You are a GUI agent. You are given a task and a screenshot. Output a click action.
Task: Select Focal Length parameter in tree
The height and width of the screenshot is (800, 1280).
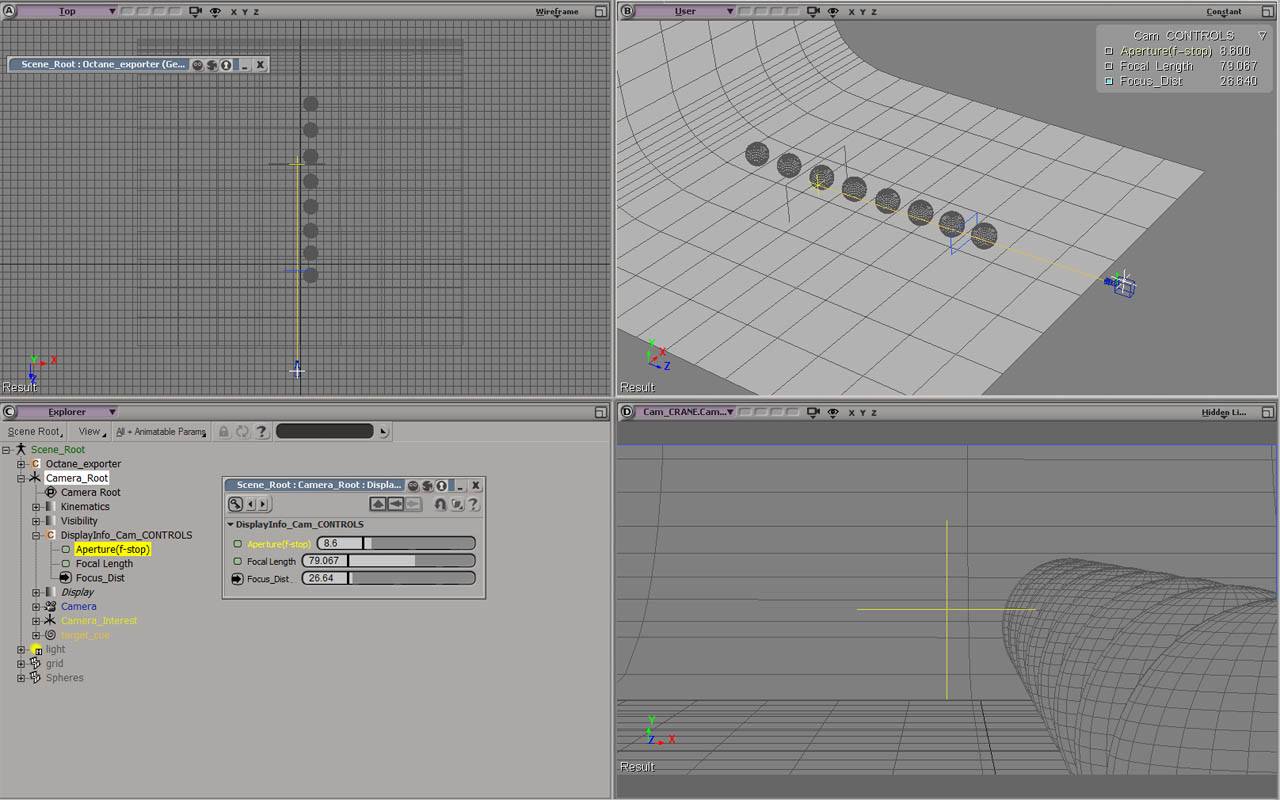click(x=104, y=564)
